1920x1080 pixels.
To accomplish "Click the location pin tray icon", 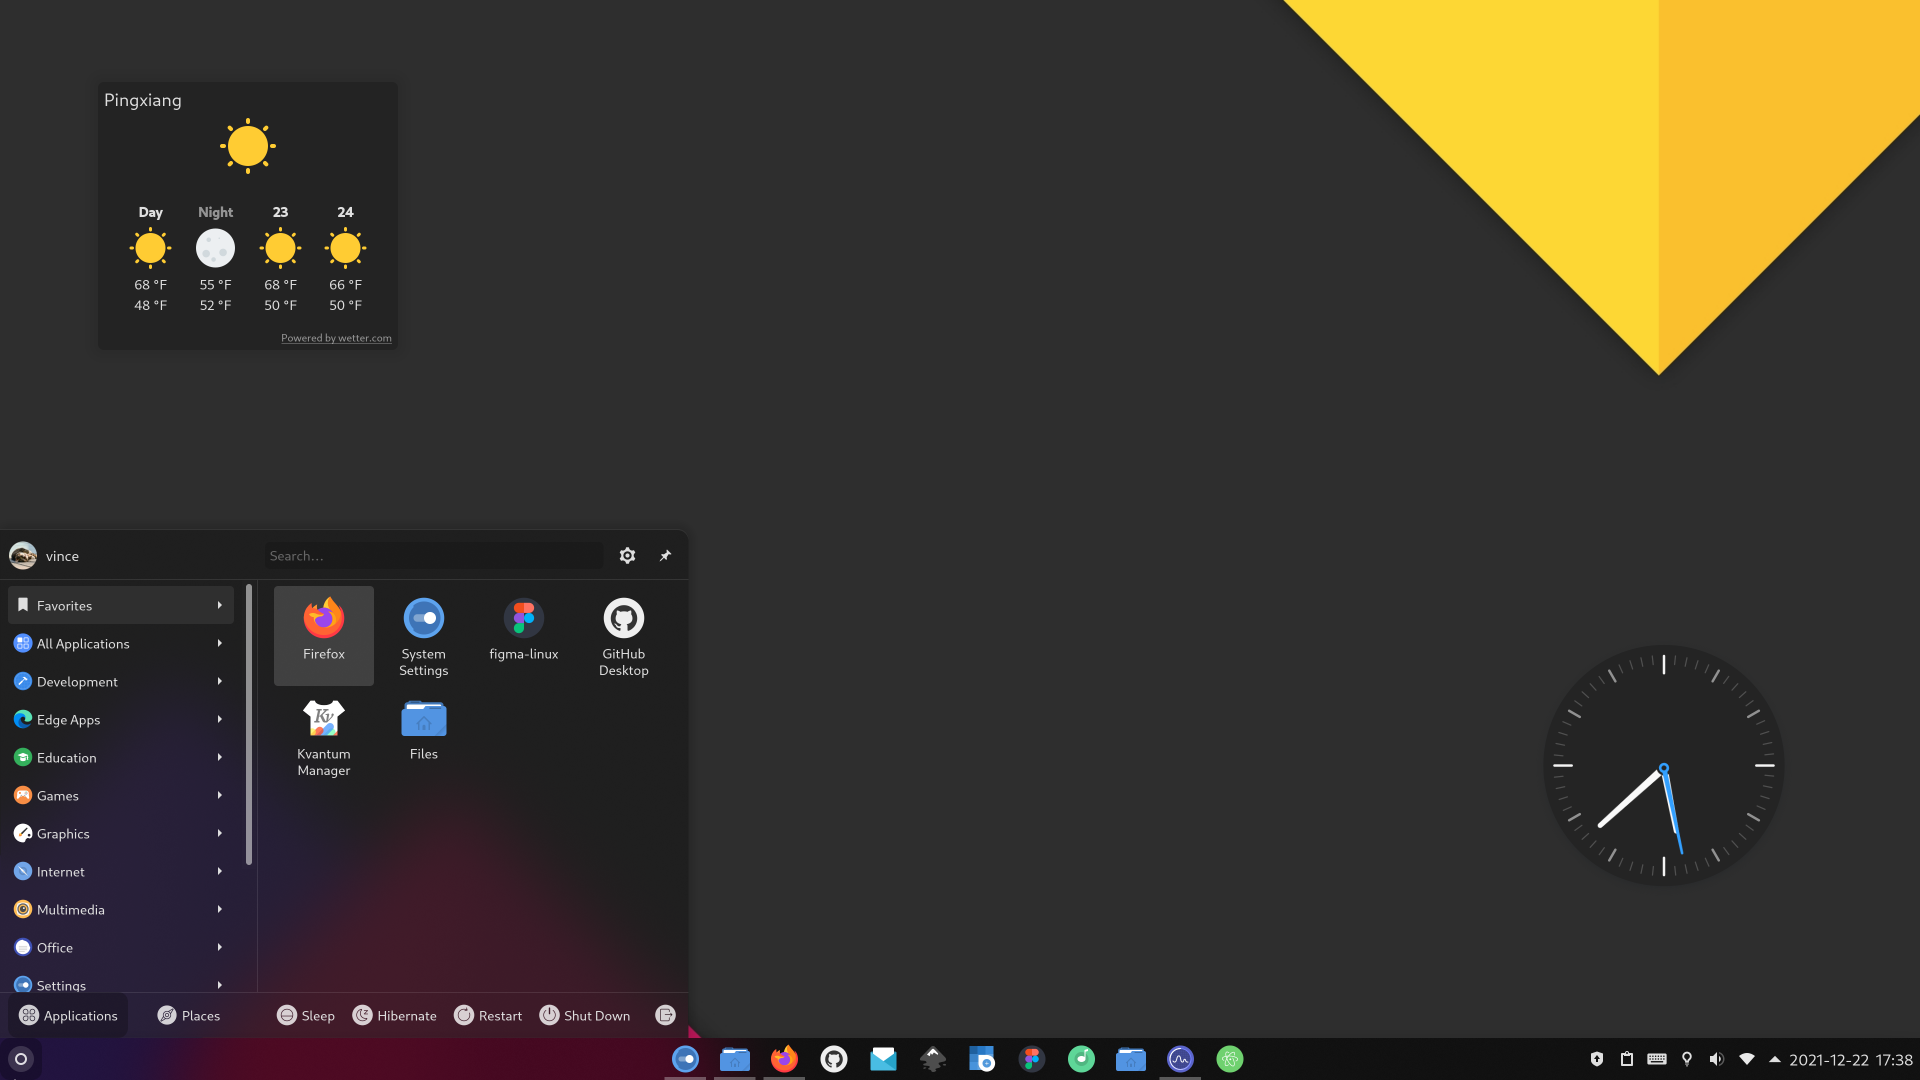I will (1687, 1059).
